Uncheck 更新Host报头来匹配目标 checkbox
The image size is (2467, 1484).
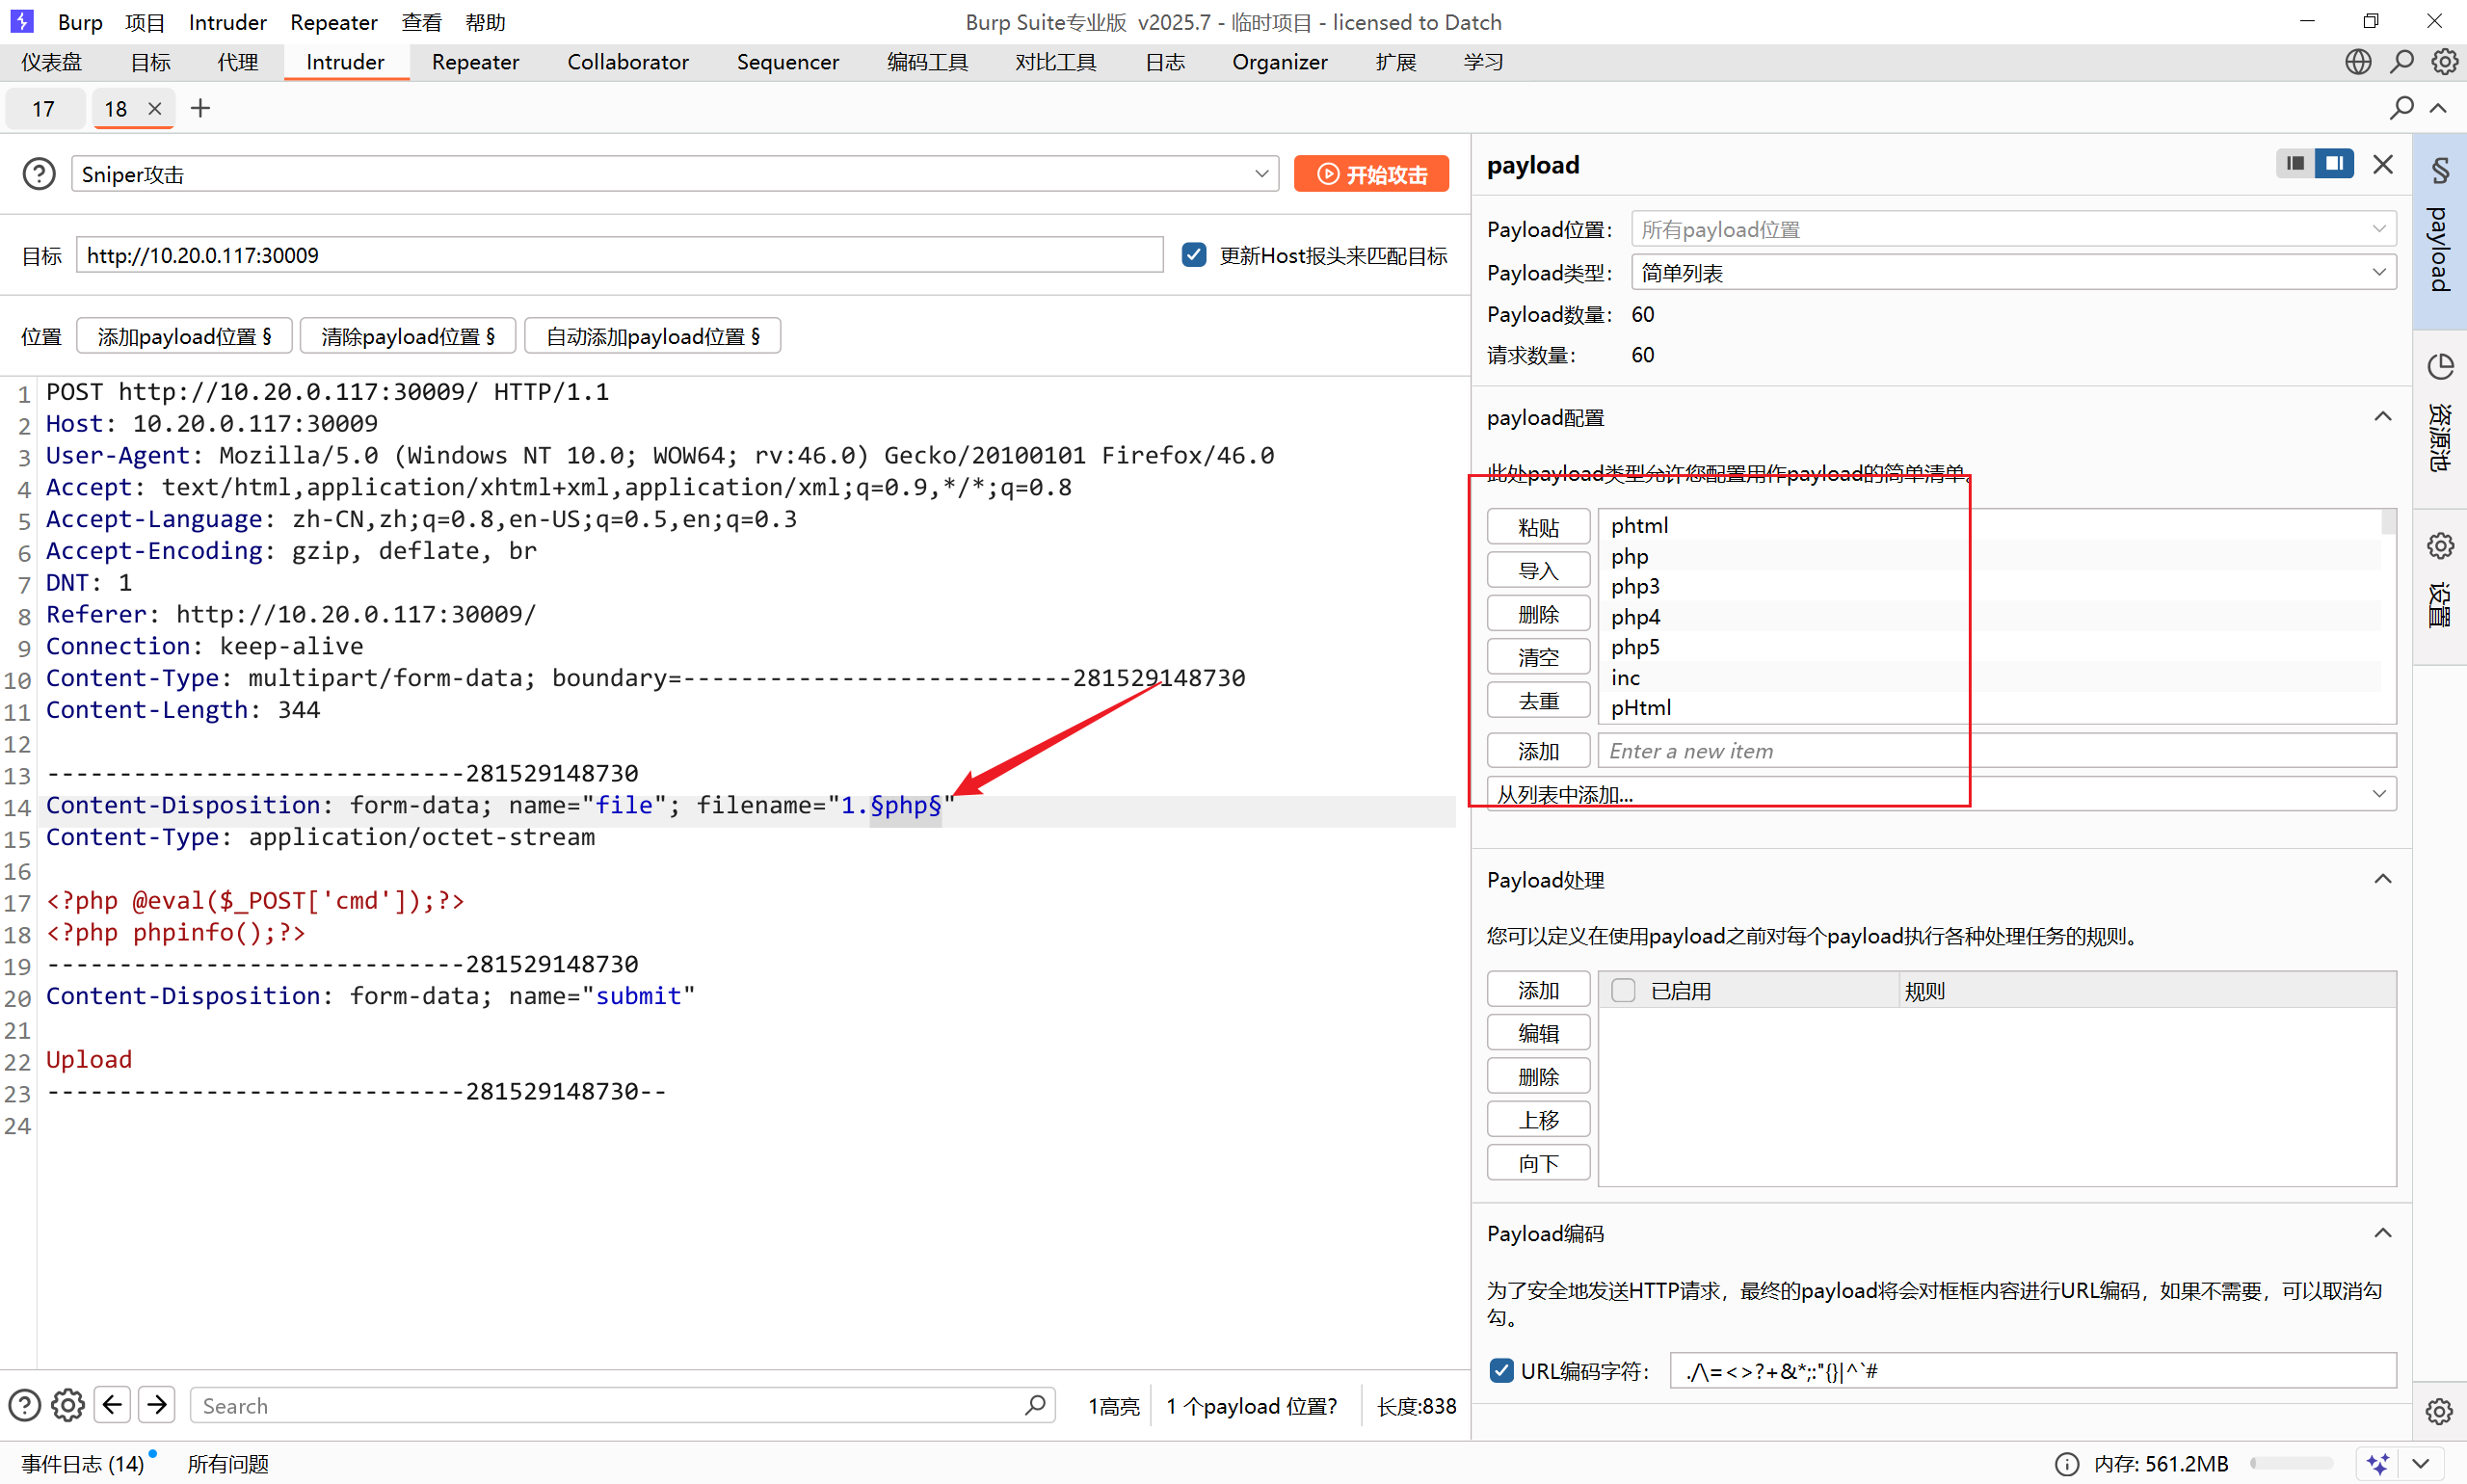click(x=1193, y=255)
